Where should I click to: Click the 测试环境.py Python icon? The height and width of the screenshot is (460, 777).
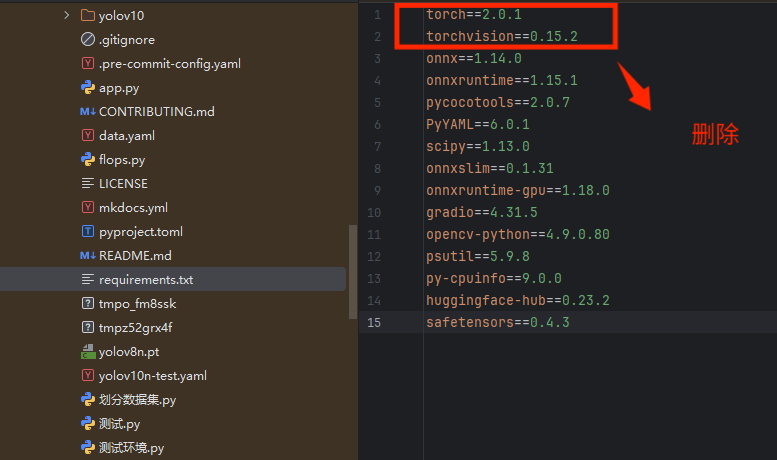[88, 448]
